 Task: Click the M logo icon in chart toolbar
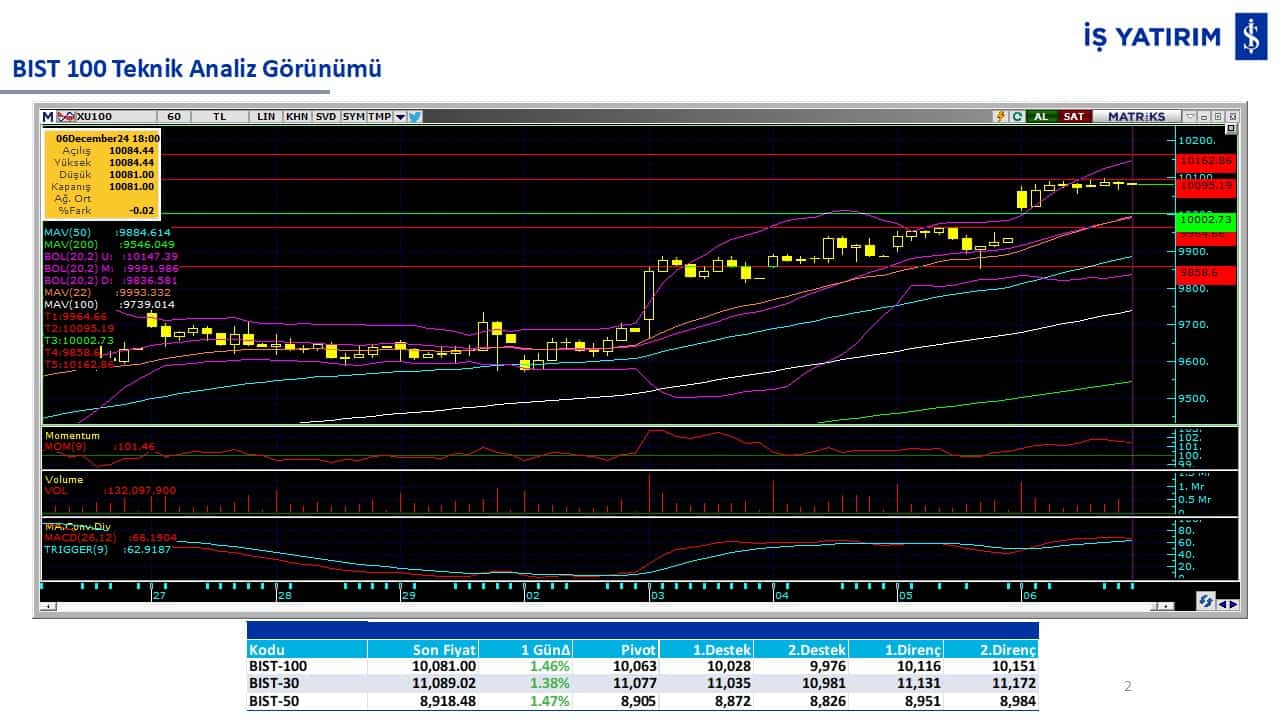(48, 116)
